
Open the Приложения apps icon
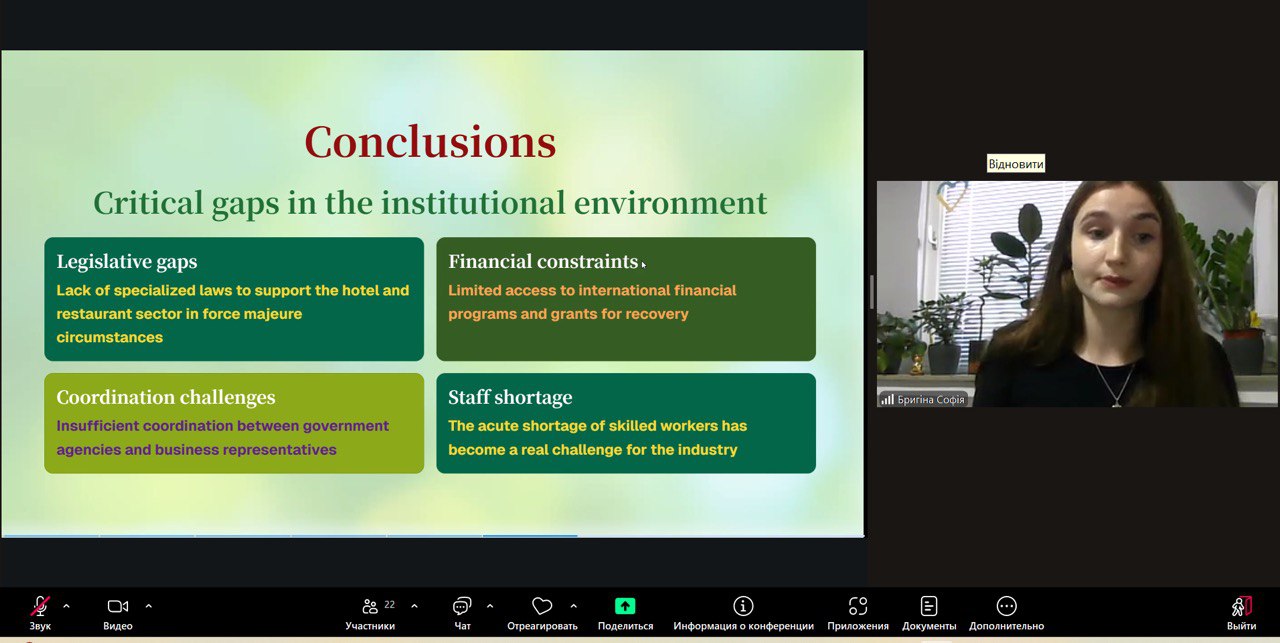[857, 607]
